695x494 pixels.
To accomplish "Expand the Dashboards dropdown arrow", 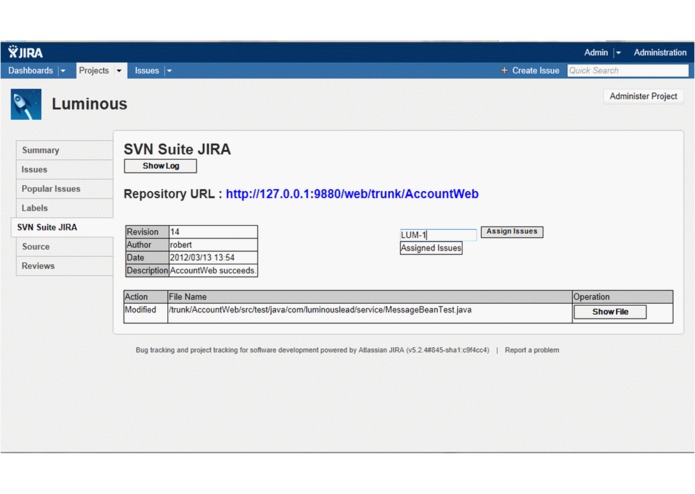I will pyautogui.click(x=63, y=71).
